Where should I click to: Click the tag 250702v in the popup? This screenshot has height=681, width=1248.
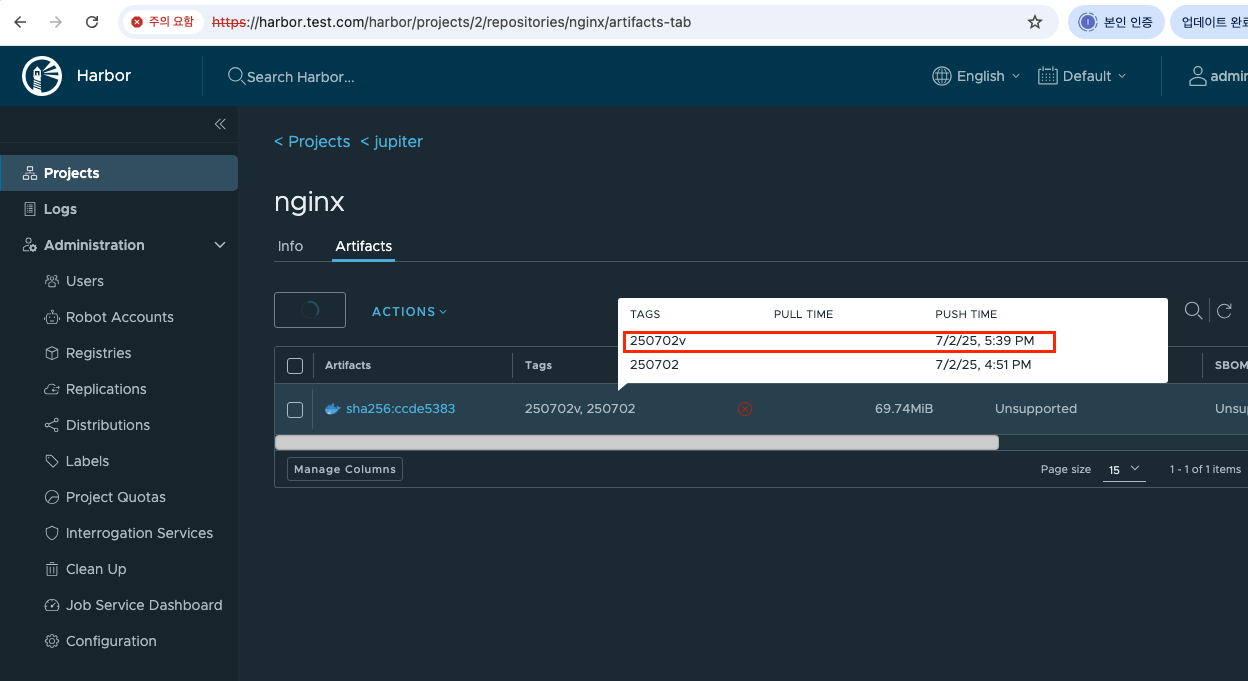[x=658, y=341]
